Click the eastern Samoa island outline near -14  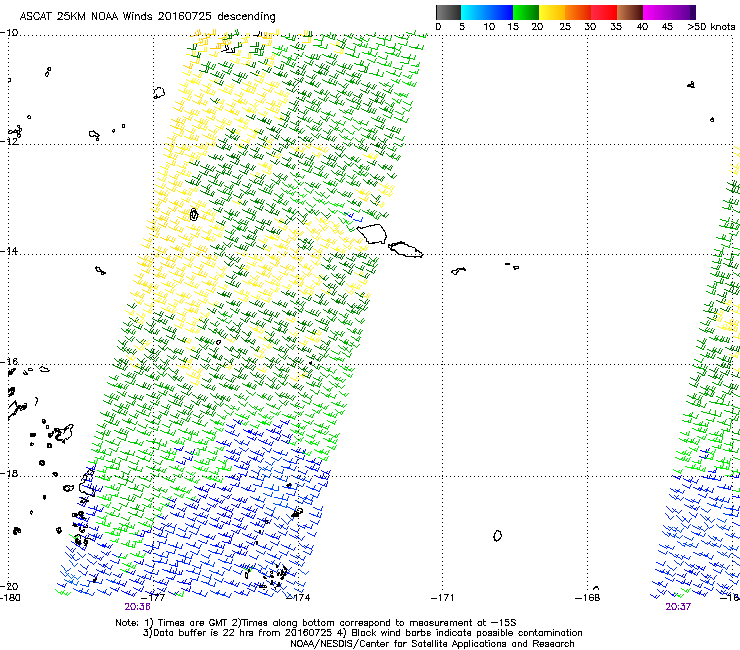tap(406, 249)
